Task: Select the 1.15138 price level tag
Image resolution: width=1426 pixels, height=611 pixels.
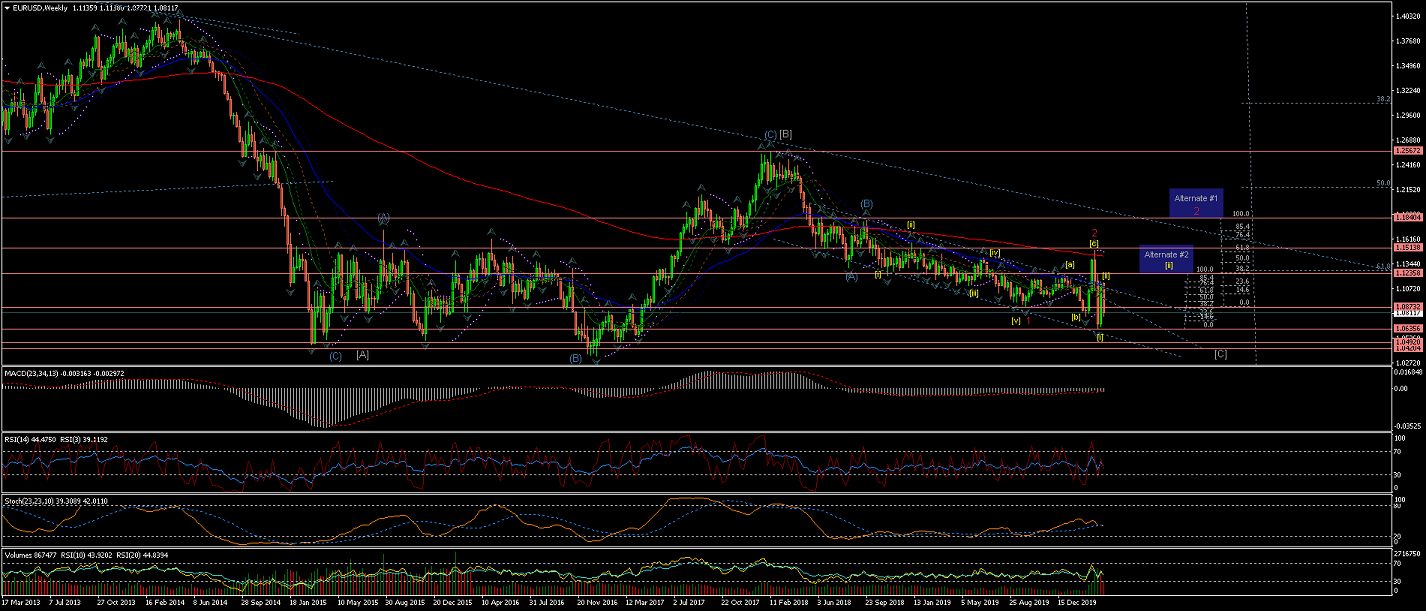Action: tap(1408, 247)
